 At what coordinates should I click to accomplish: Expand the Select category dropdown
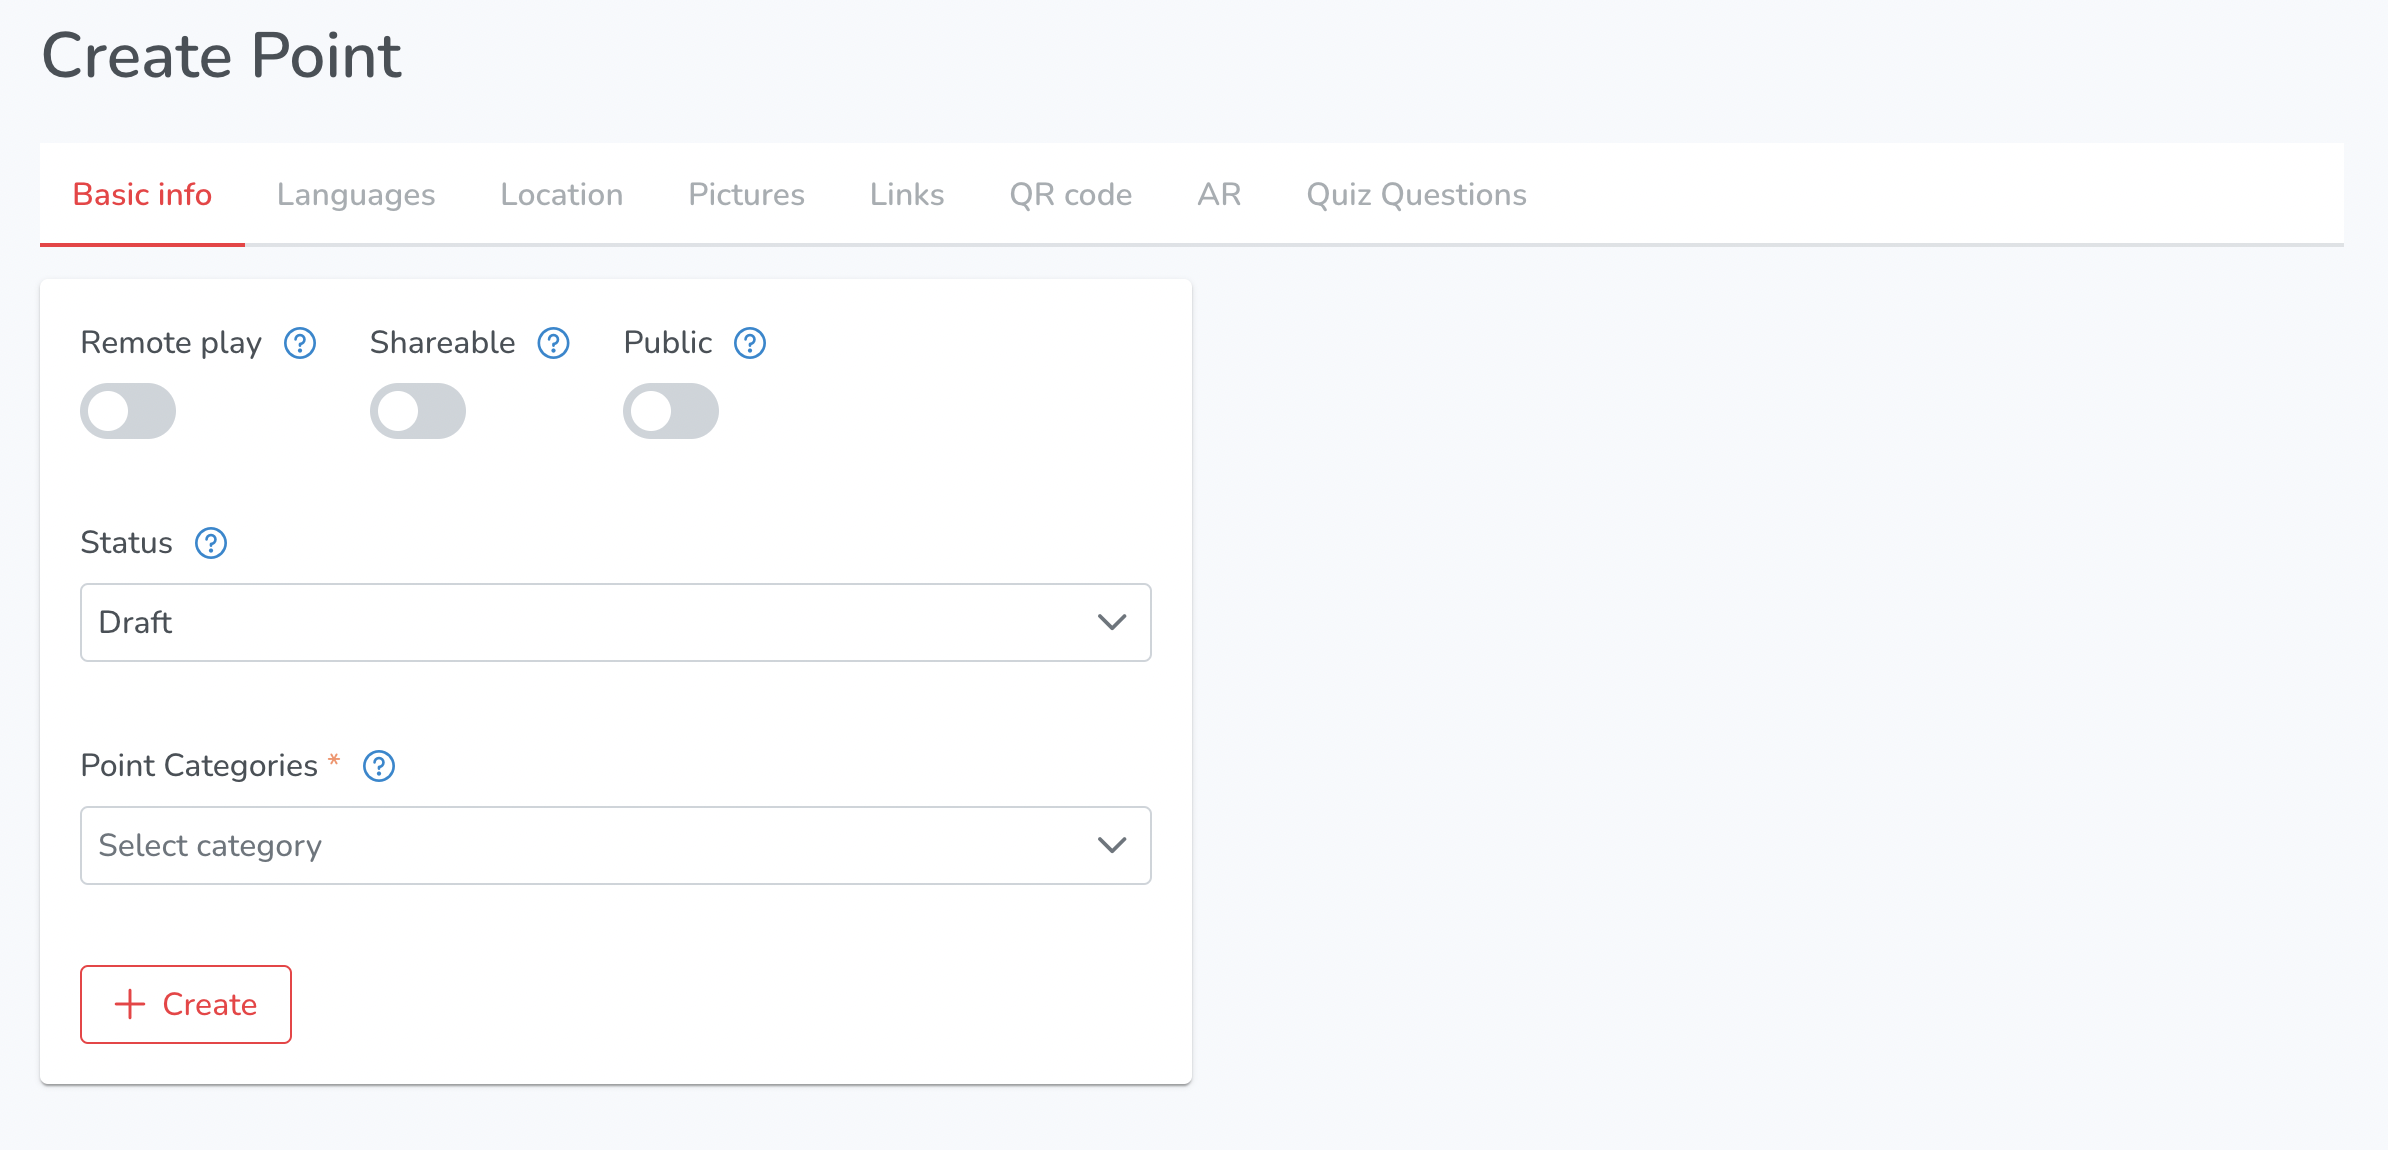(616, 845)
